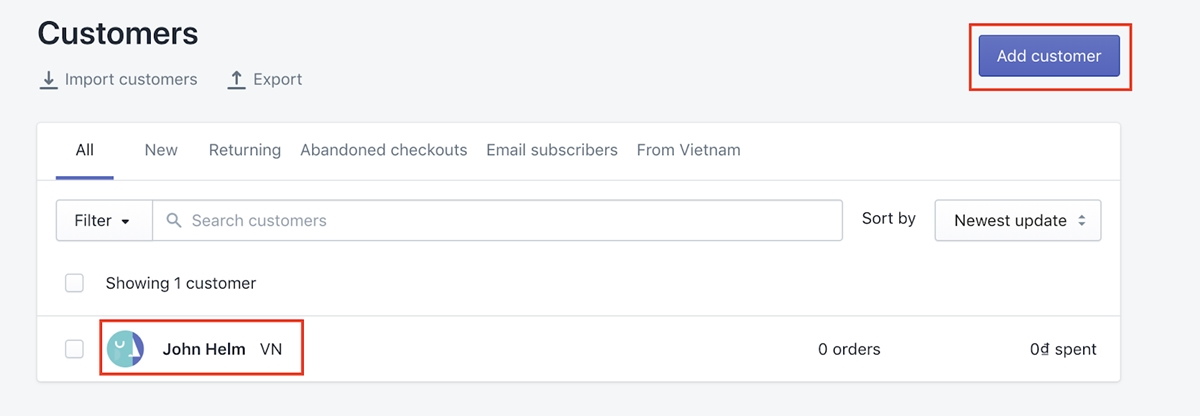Click the search magnifier icon
This screenshot has height=416, width=1200.
[x=173, y=220]
